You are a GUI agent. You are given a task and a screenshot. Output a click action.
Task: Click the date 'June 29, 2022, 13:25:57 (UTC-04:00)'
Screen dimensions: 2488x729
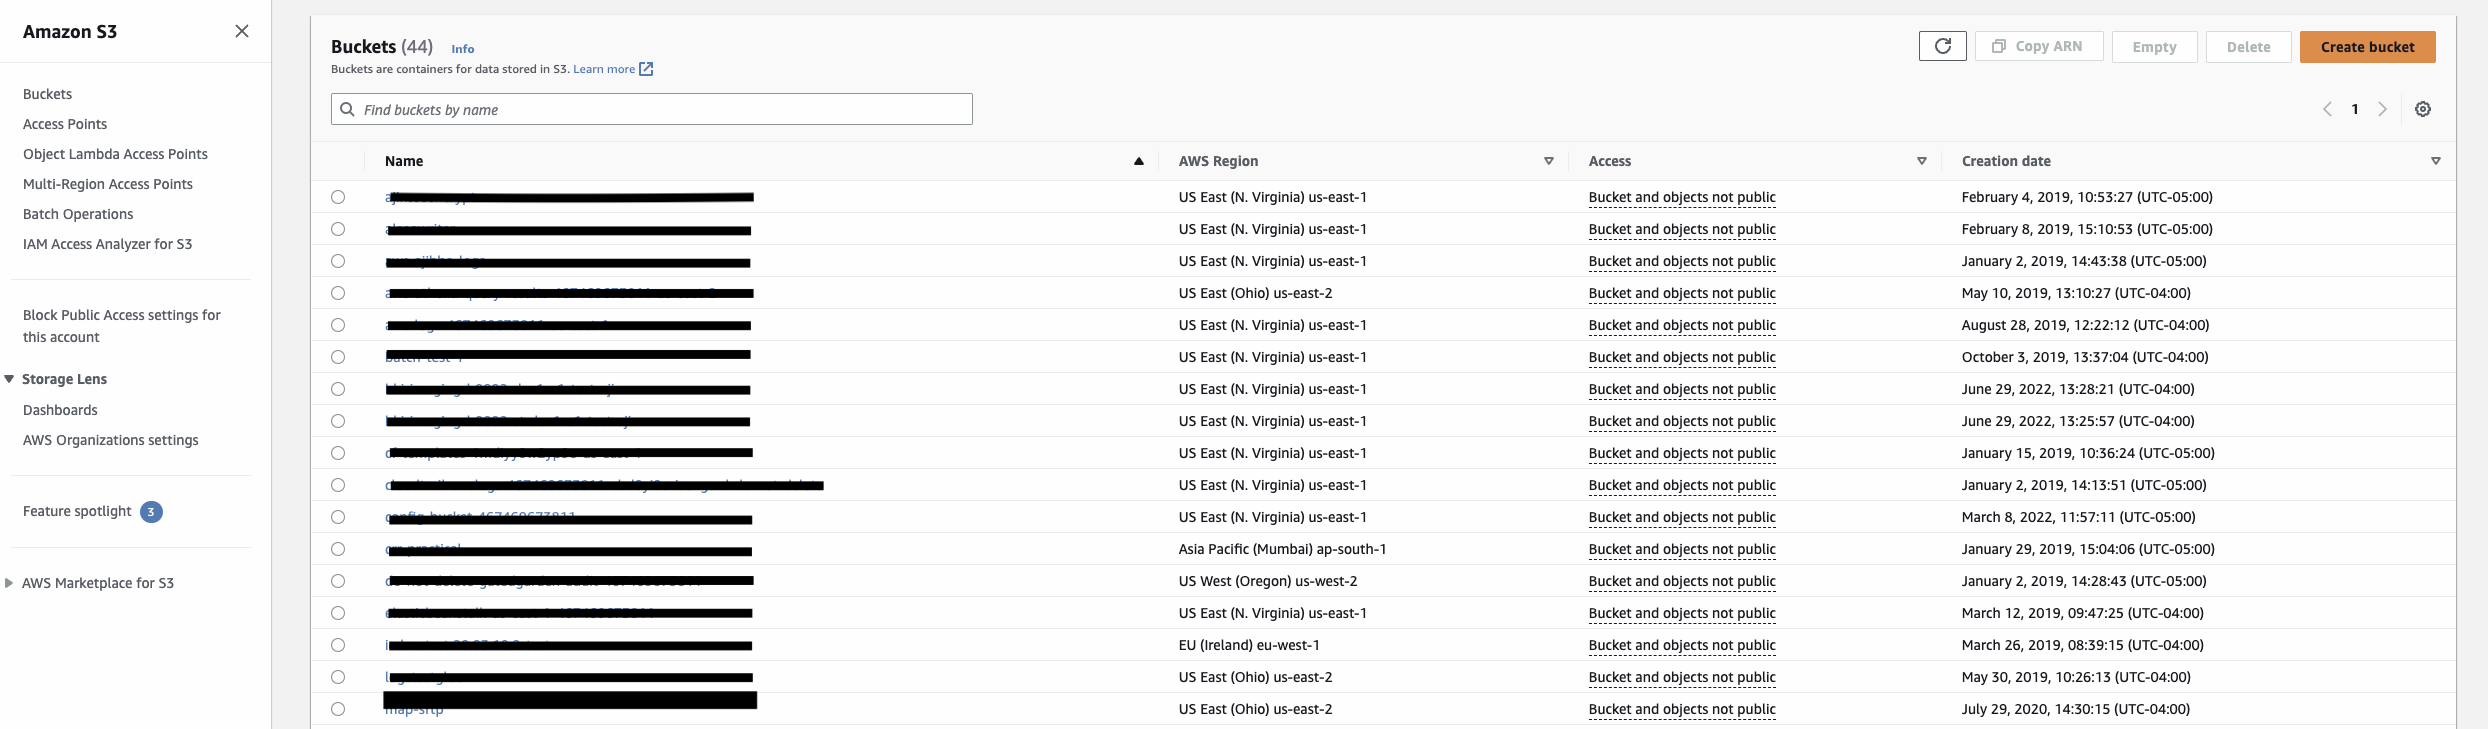[x=2078, y=421]
